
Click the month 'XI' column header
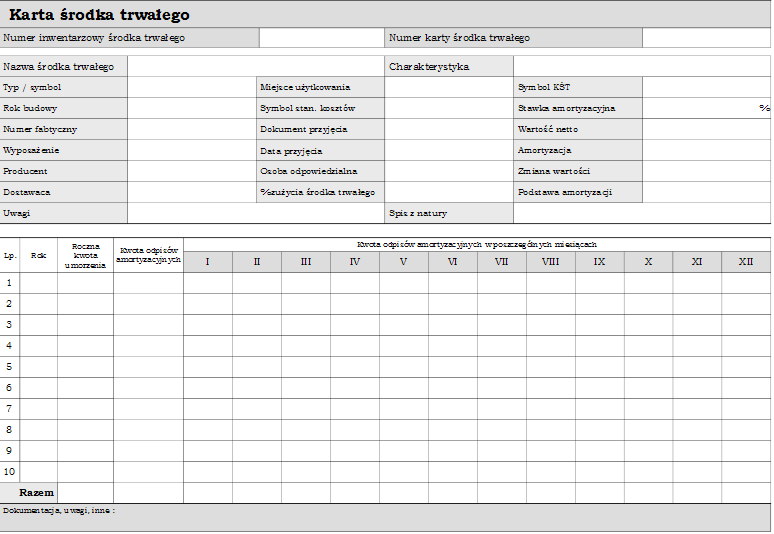[x=697, y=262]
